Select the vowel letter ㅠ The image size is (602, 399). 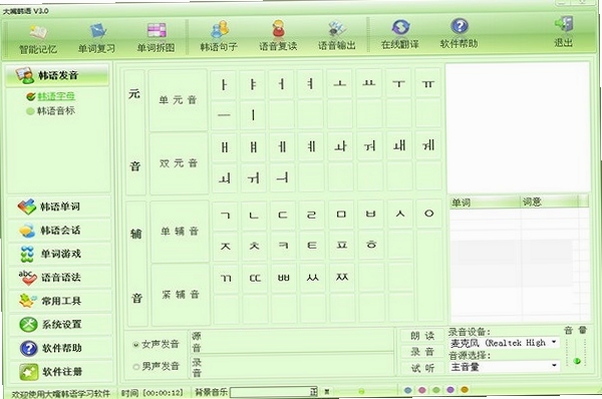[428, 82]
